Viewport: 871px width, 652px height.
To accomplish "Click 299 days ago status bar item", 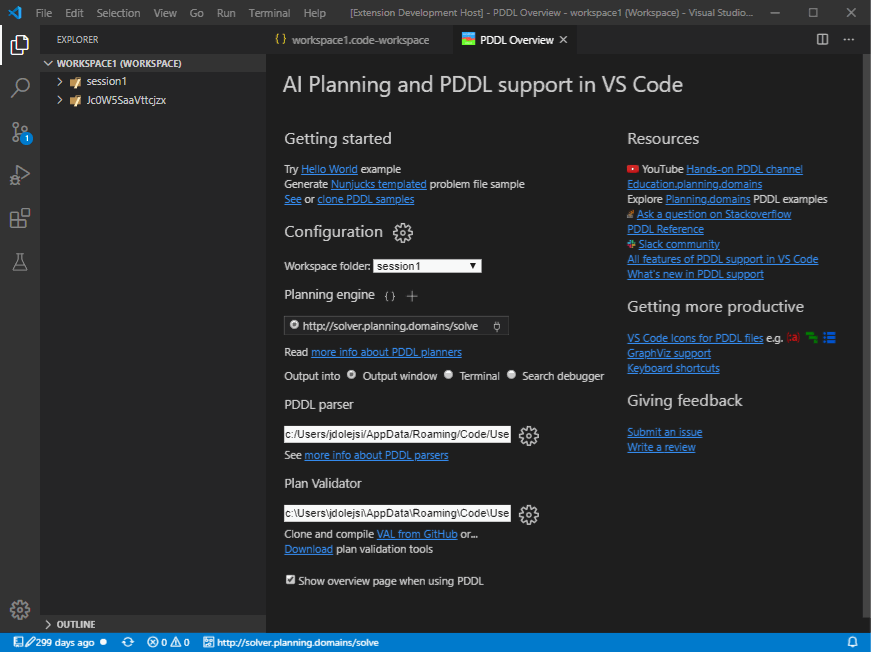I will pos(60,643).
